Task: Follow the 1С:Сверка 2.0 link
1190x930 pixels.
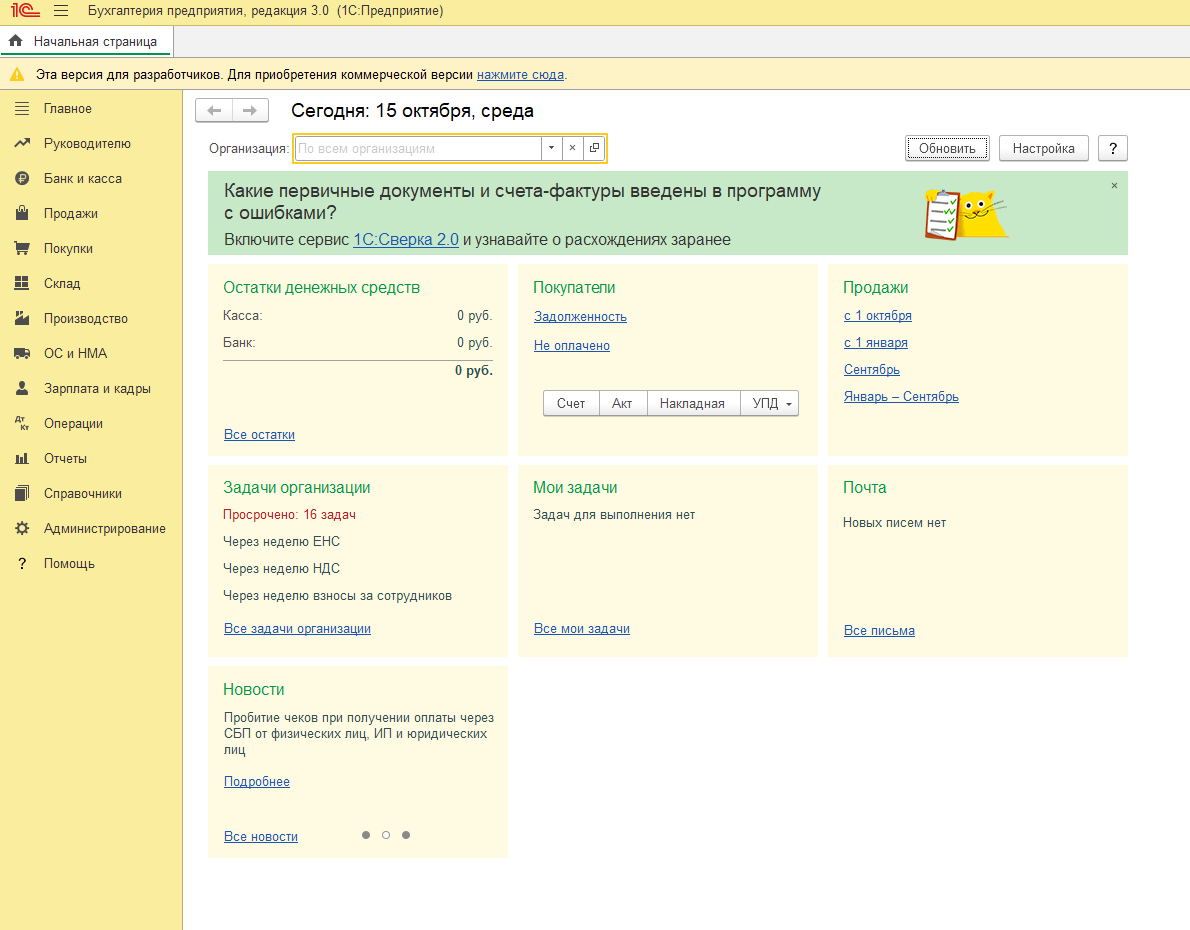Action: point(405,240)
